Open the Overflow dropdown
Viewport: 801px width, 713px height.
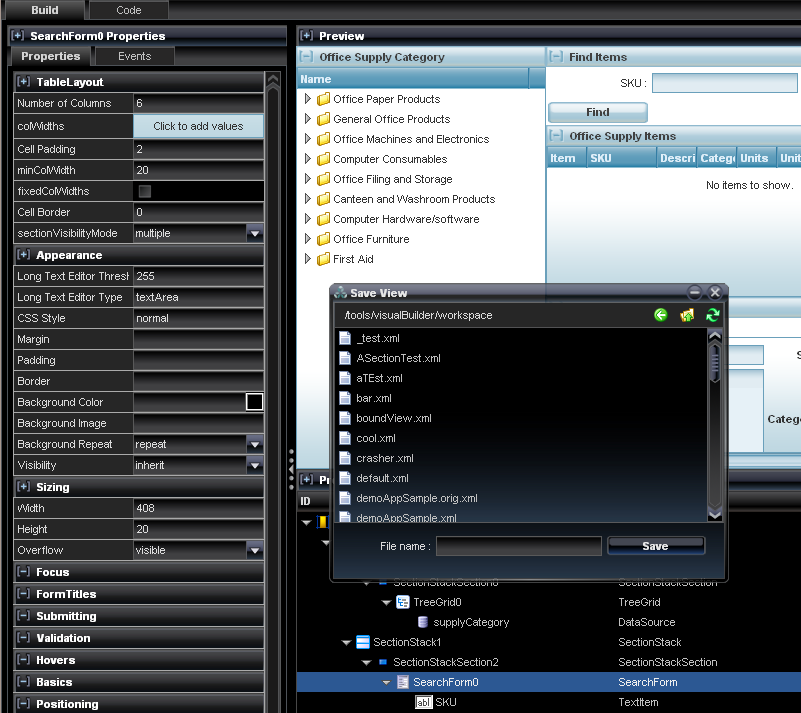(x=254, y=550)
